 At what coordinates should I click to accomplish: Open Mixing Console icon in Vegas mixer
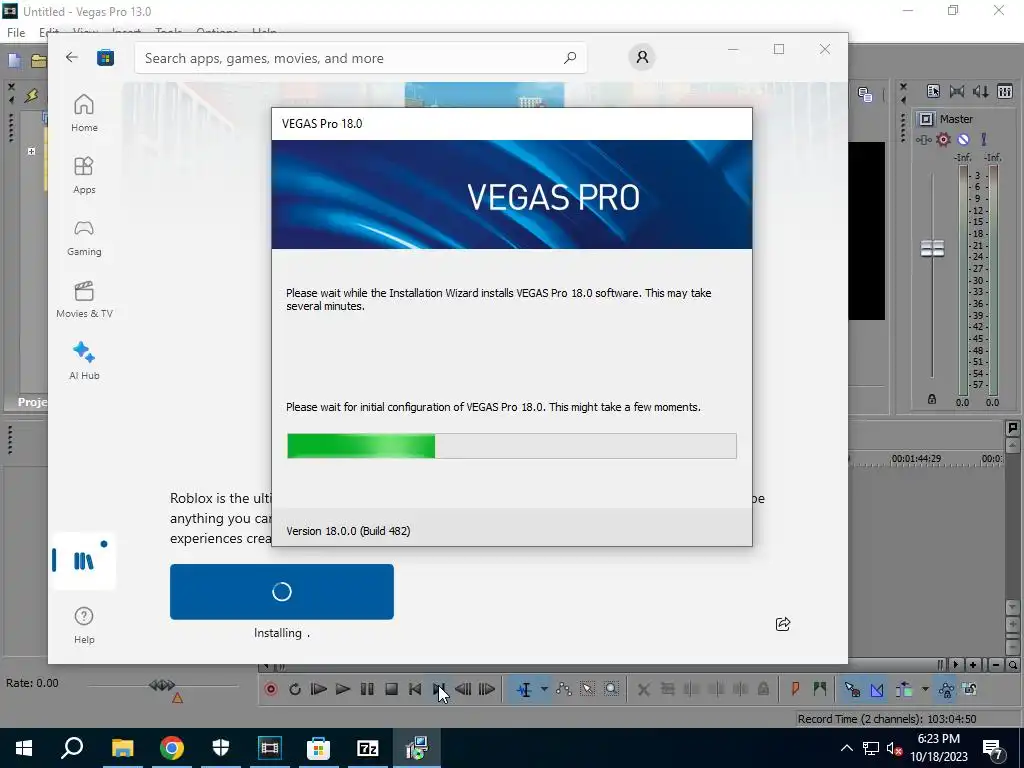pos(1004,91)
